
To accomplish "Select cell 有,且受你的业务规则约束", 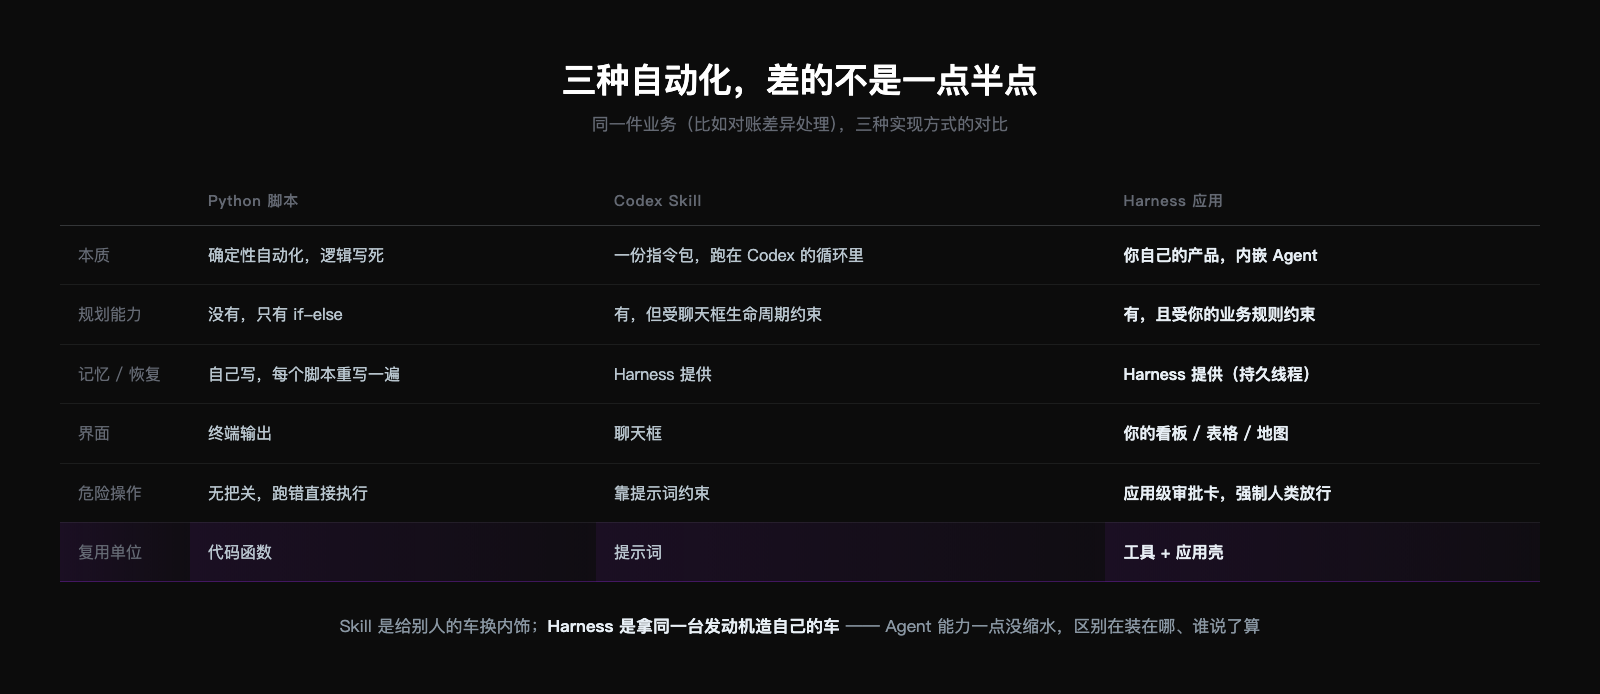I will tap(1219, 314).
